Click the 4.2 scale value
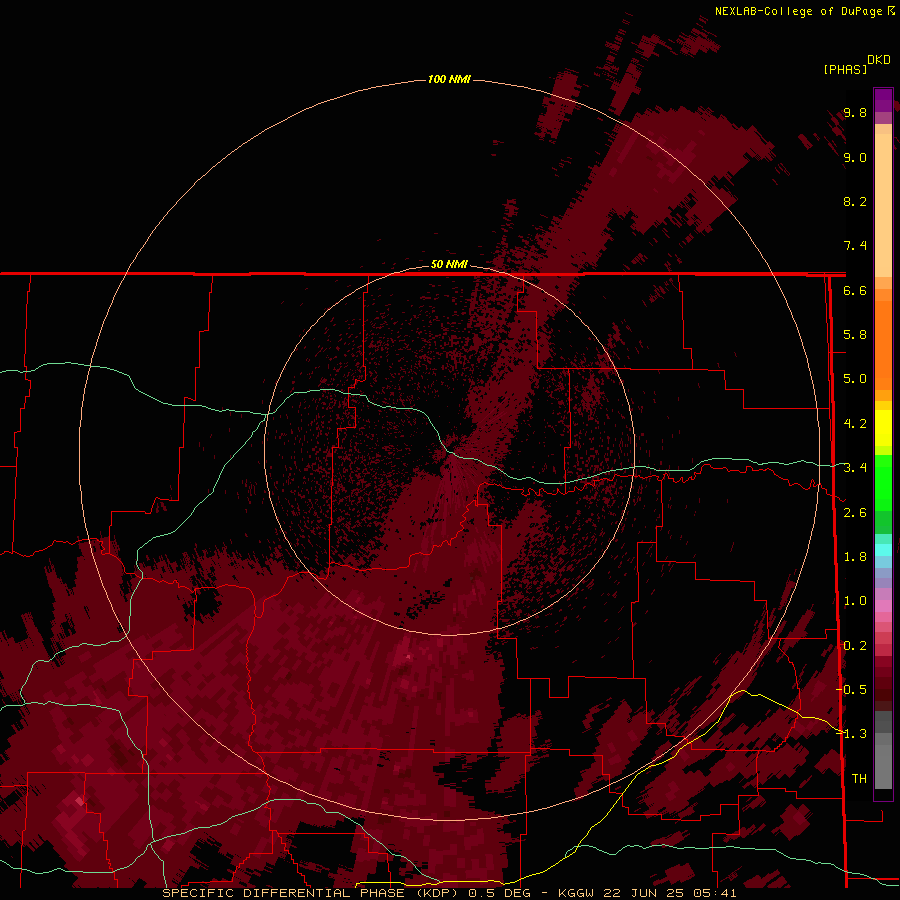Viewport: 900px width, 900px height. point(855,424)
